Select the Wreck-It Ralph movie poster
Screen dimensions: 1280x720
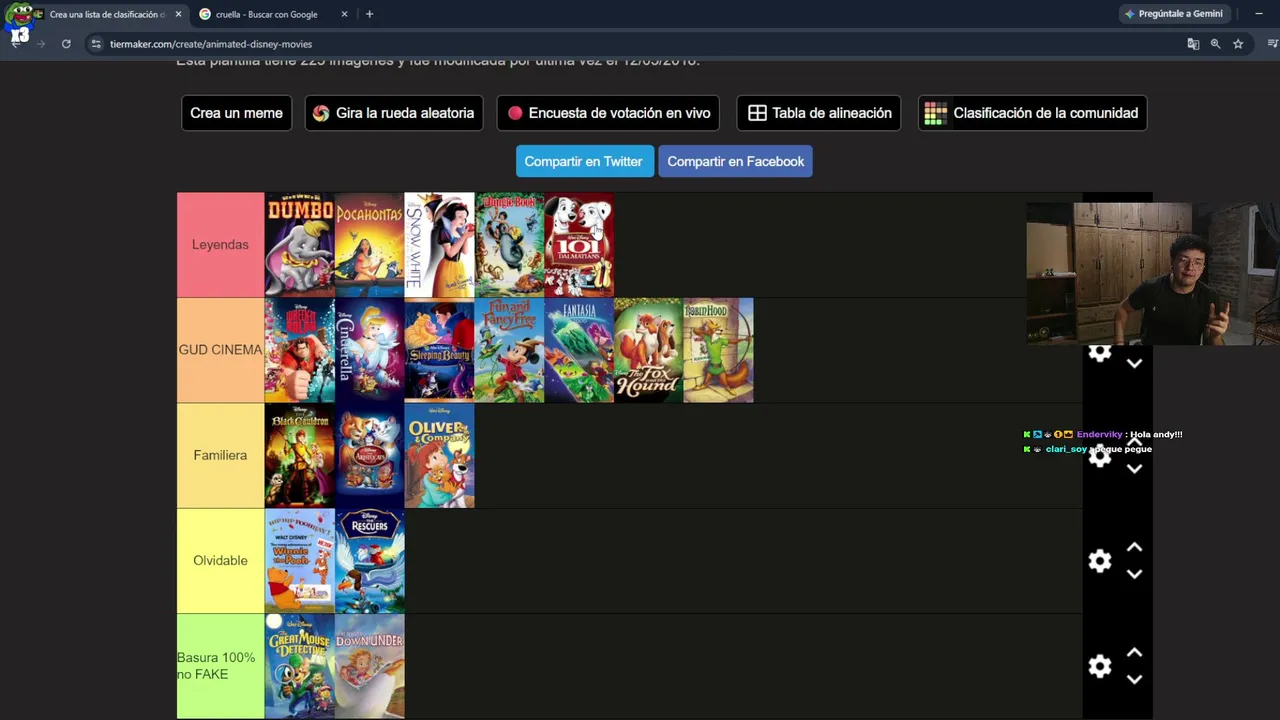tap(300, 350)
